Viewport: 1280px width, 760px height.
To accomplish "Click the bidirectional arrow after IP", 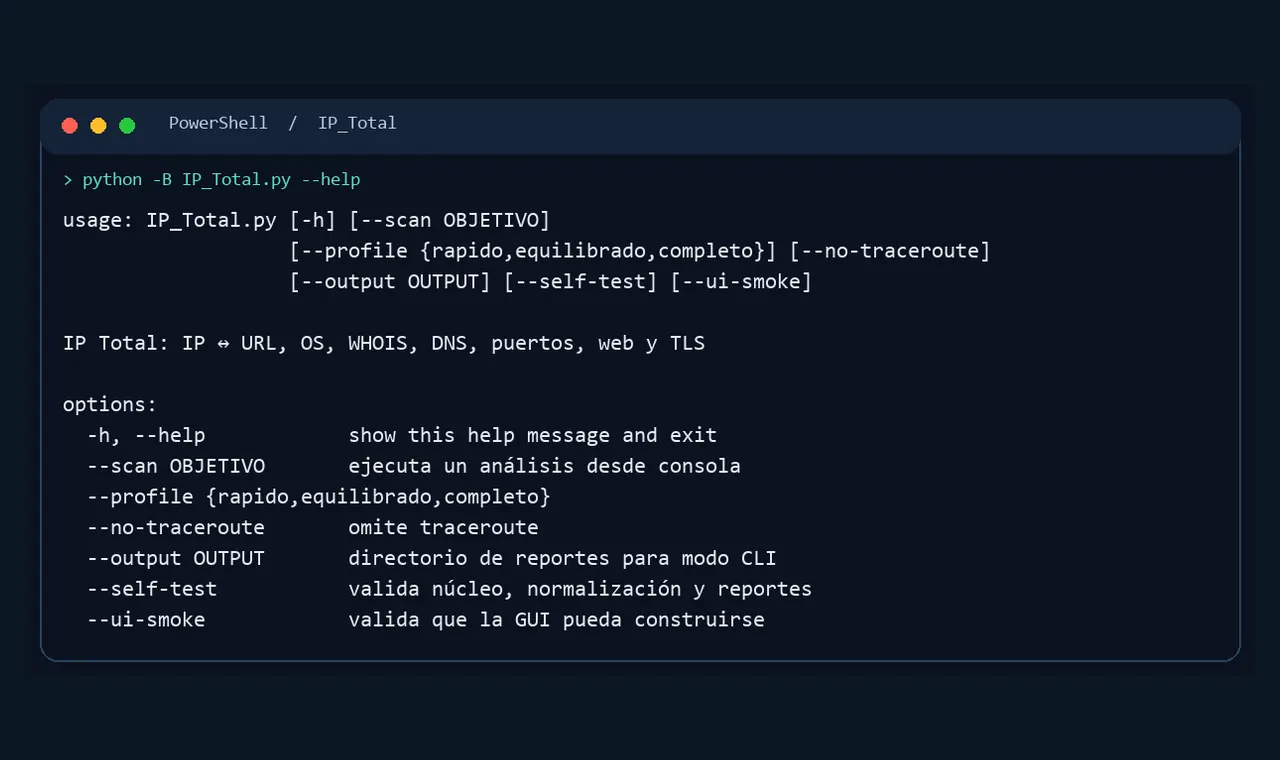I will click(222, 344).
